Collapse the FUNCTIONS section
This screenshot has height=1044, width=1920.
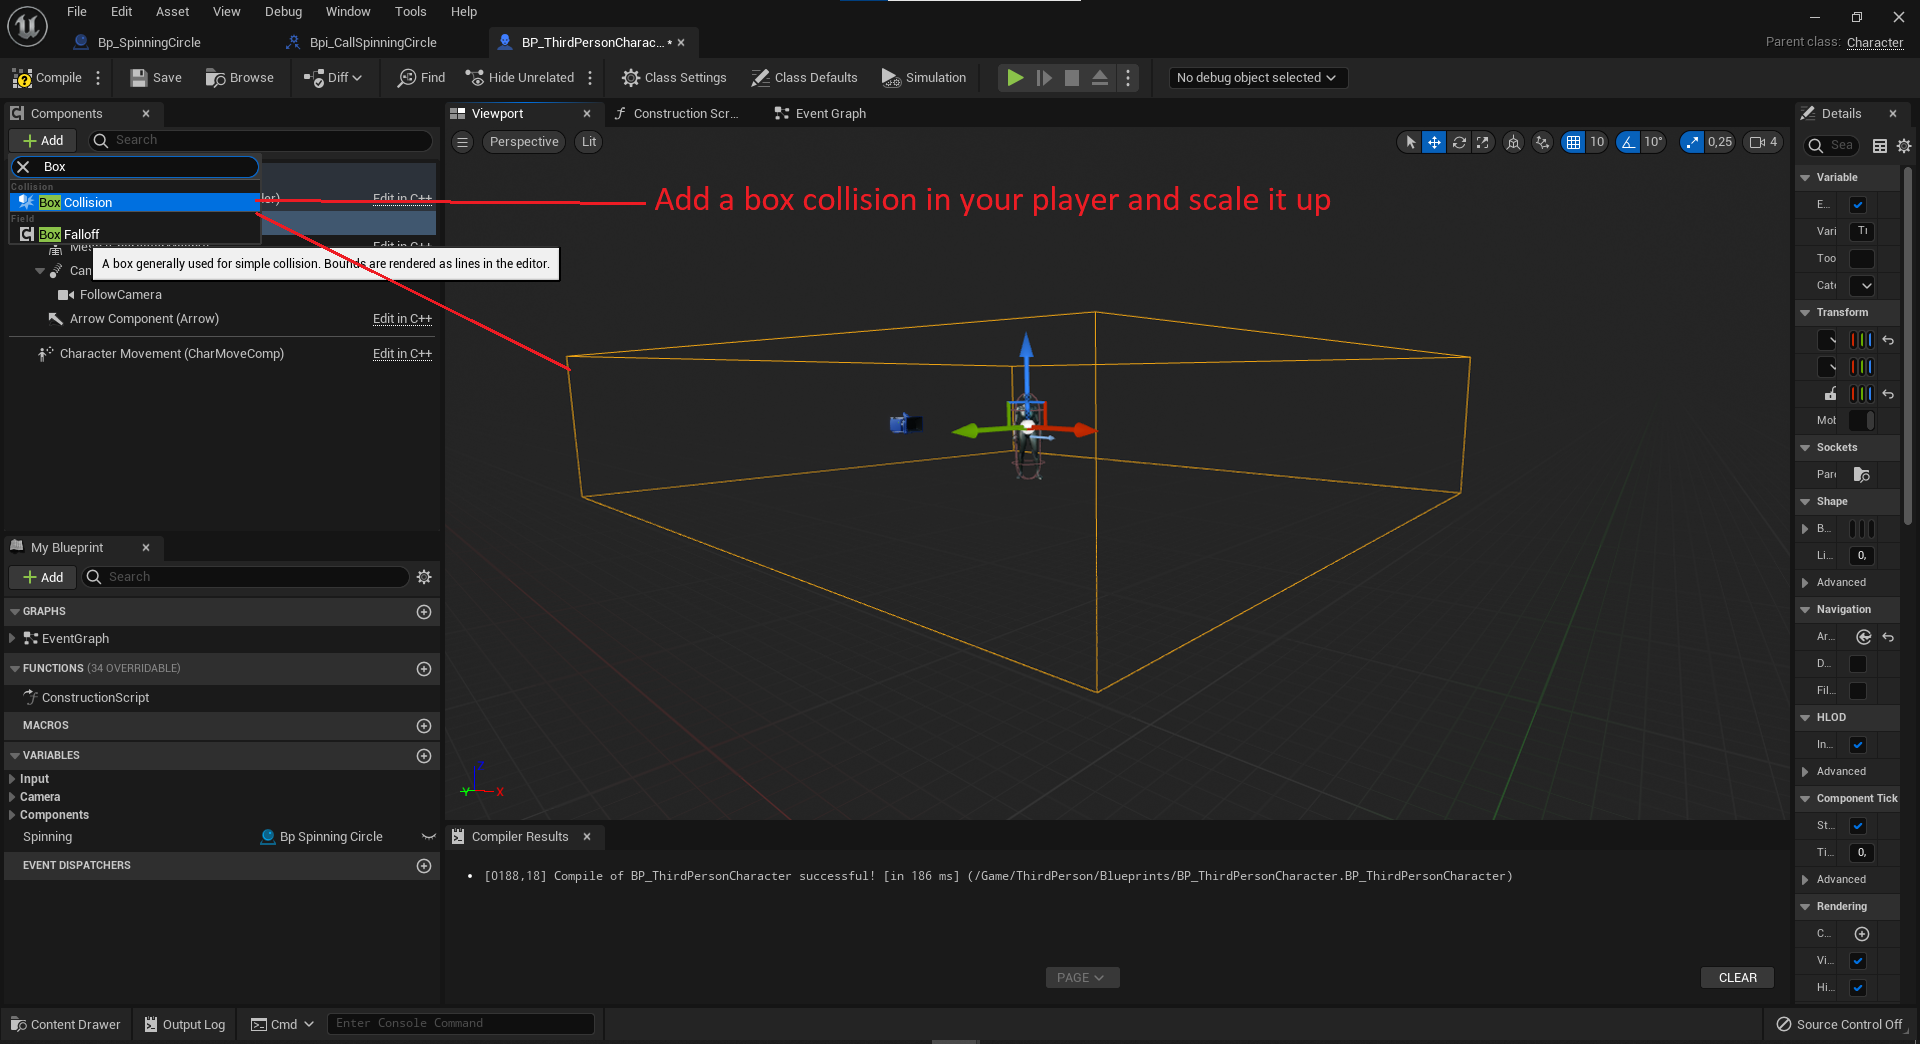tap(14, 669)
